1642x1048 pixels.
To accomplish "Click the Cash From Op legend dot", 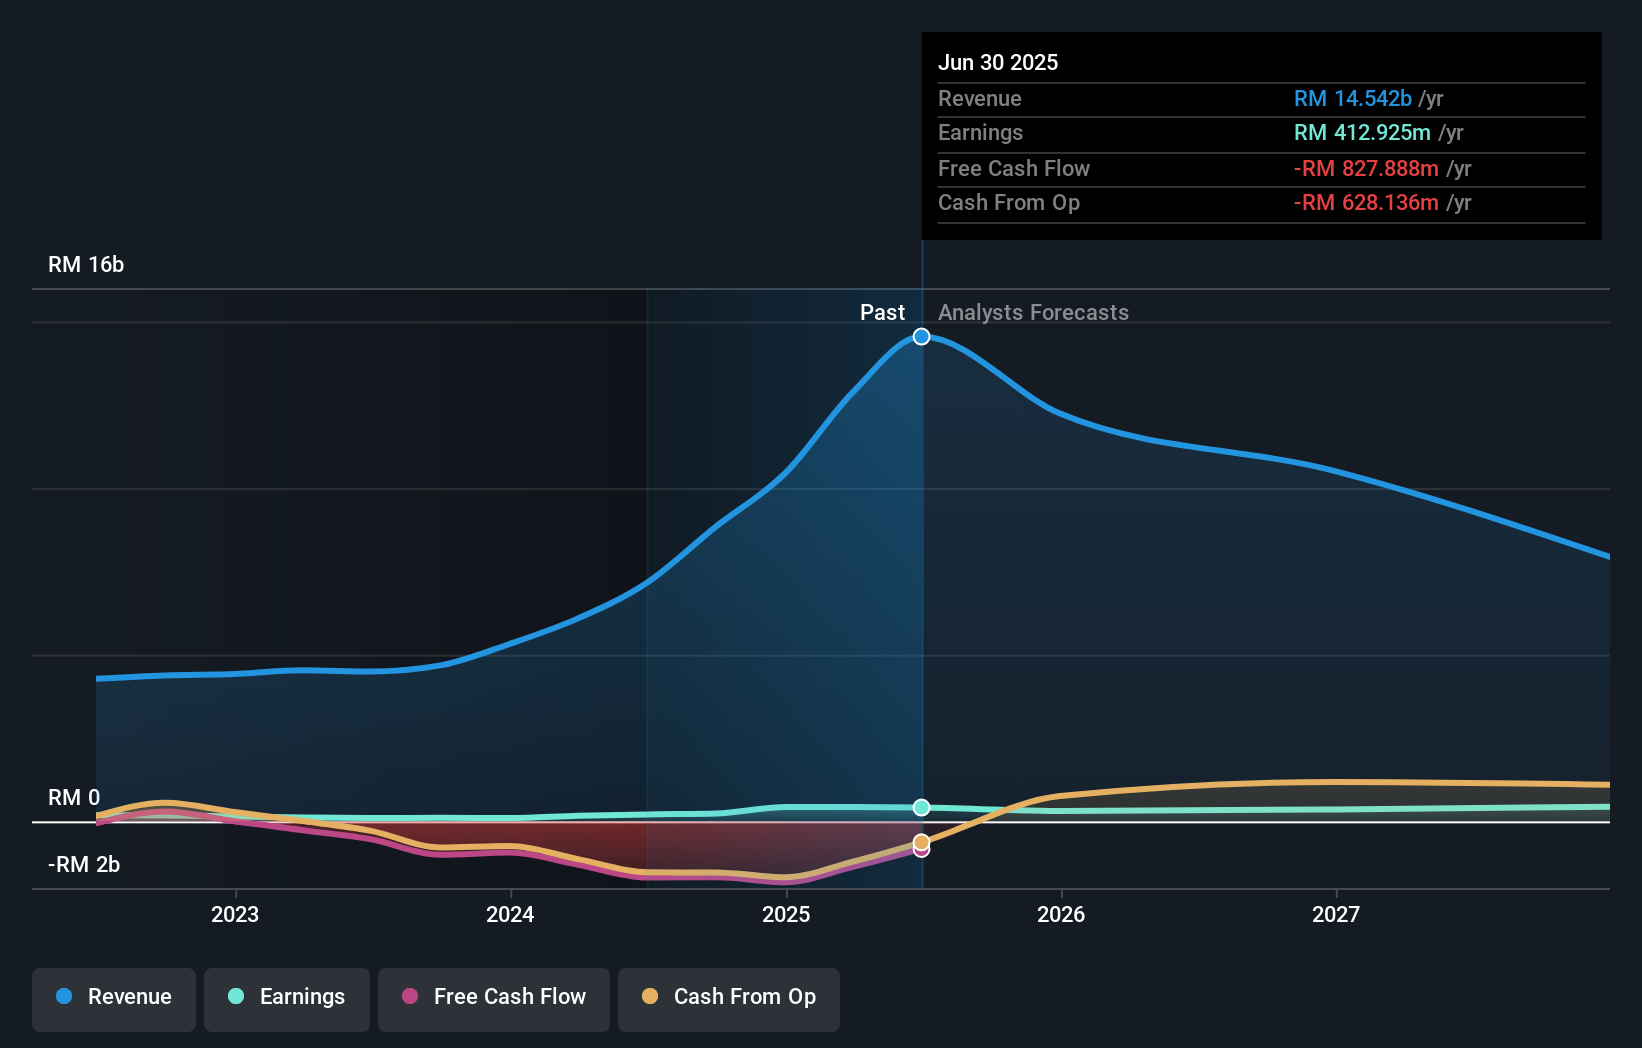I will (x=649, y=997).
